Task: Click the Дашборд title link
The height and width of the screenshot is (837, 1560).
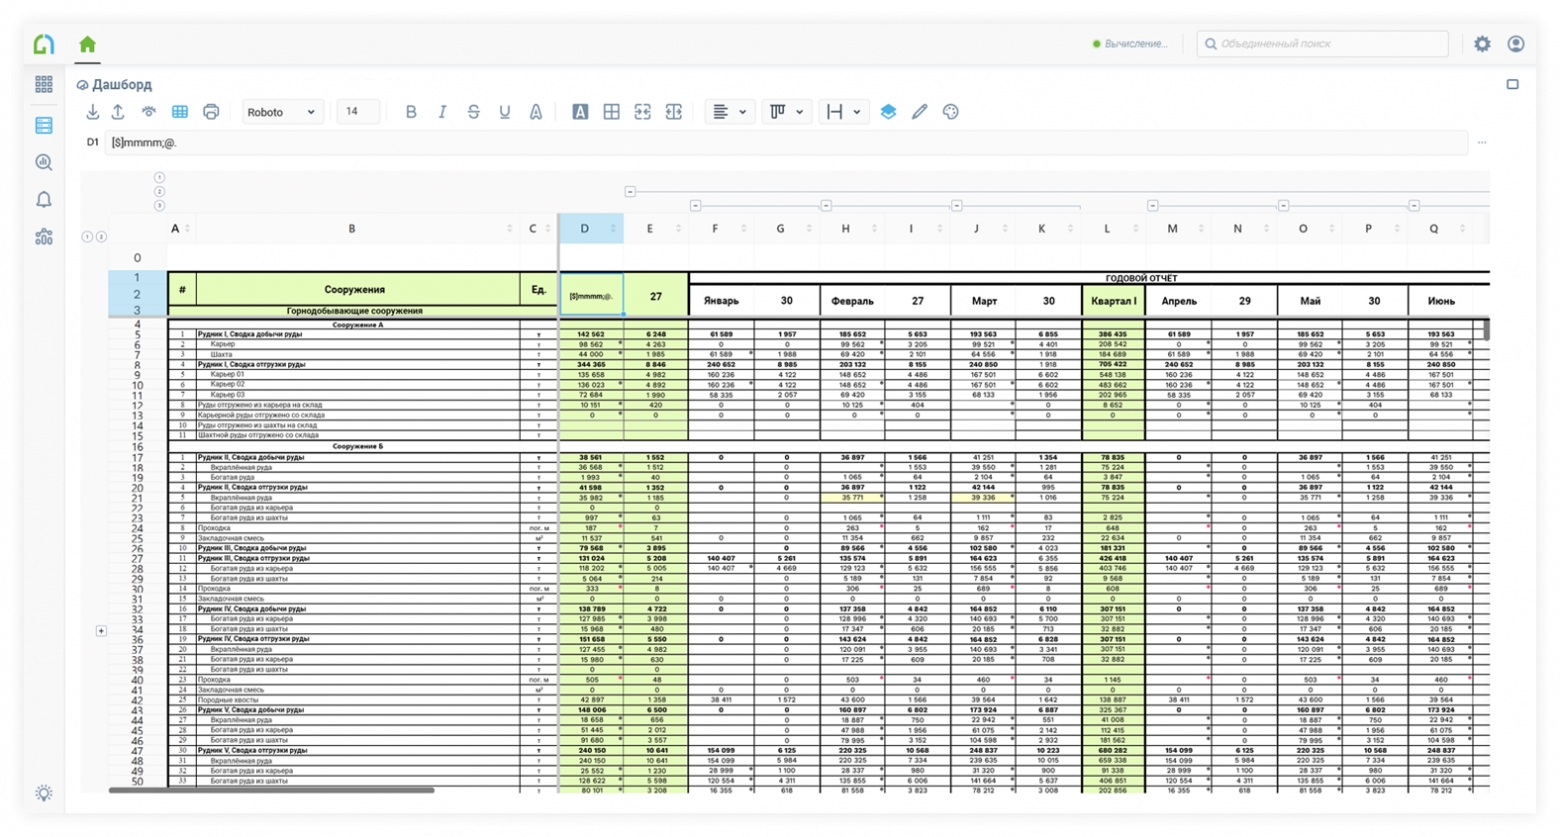Action: [122, 85]
